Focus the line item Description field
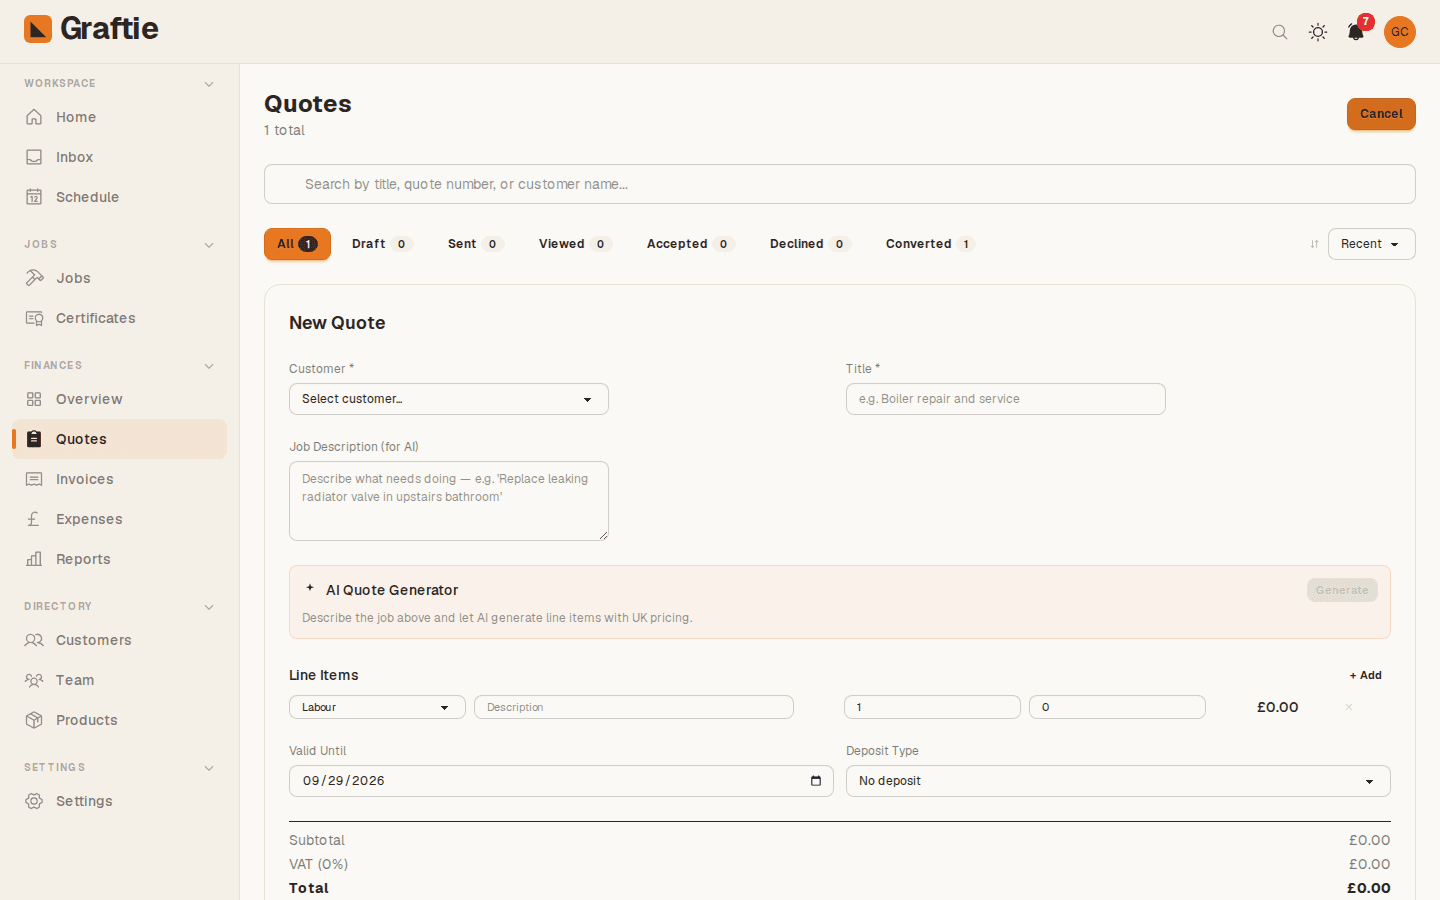1440x900 pixels. tap(634, 707)
